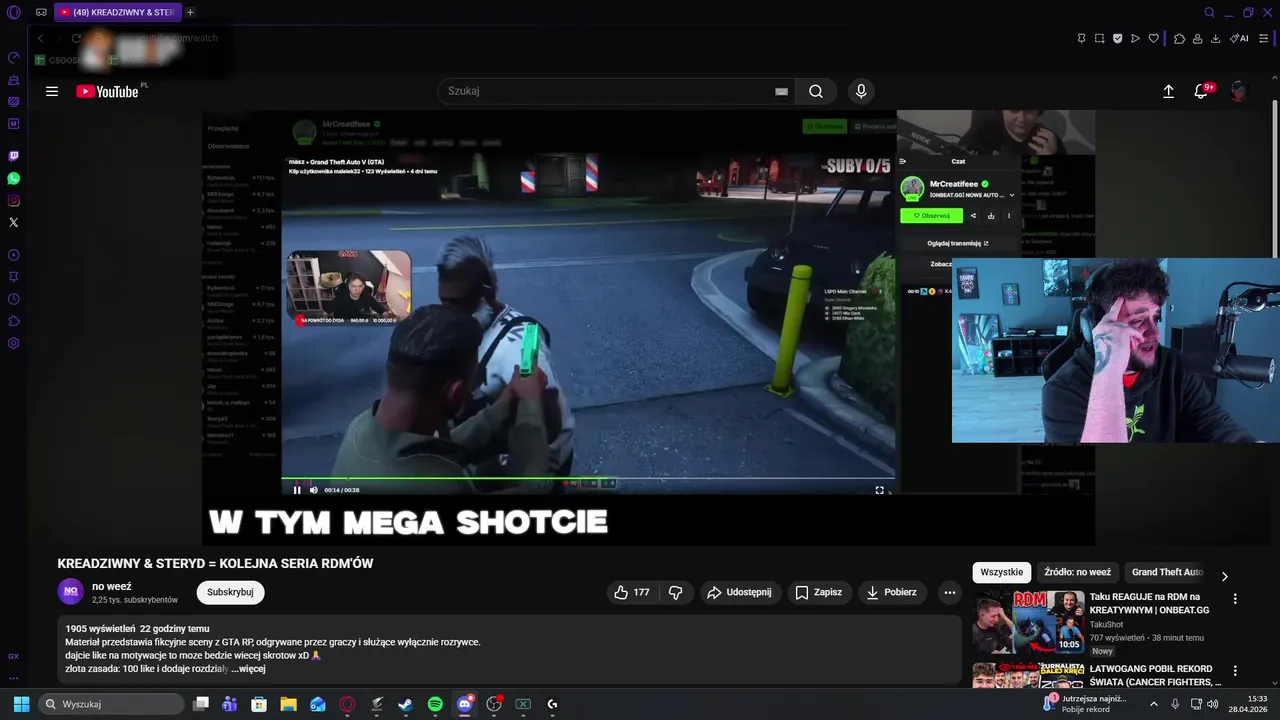Seek on the video progress bar
Viewport: 1280px width, 720px height.
point(588,479)
